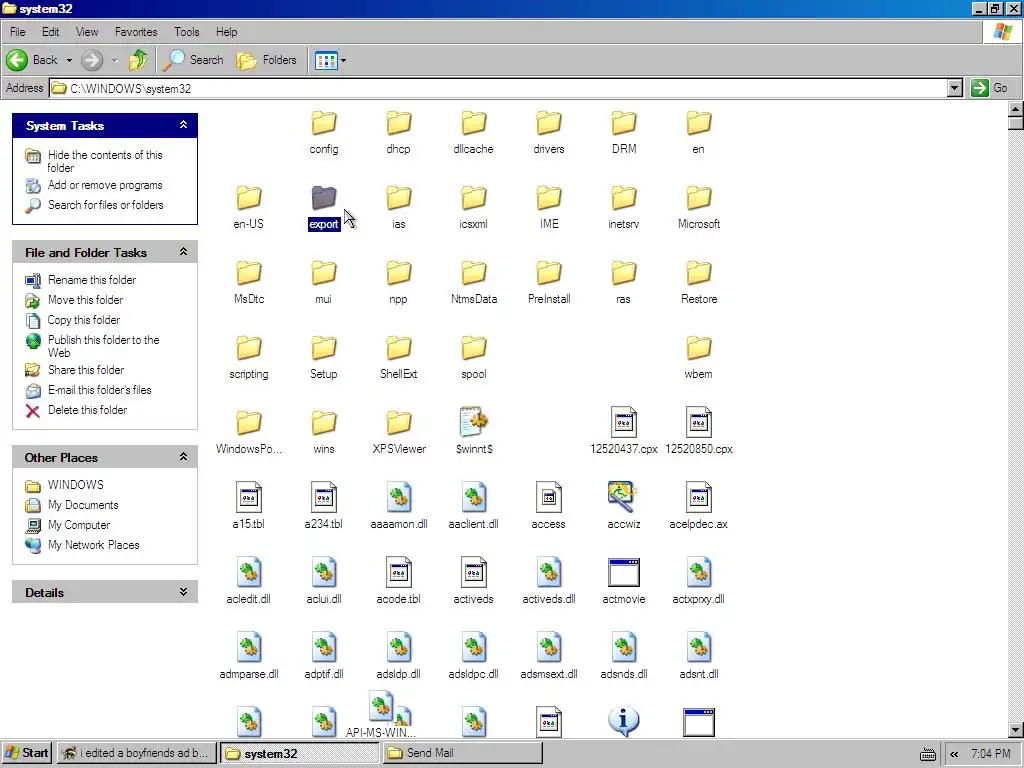Viewport: 1024px width, 768px height.
Task: Open the Favorites menu
Action: pos(136,32)
